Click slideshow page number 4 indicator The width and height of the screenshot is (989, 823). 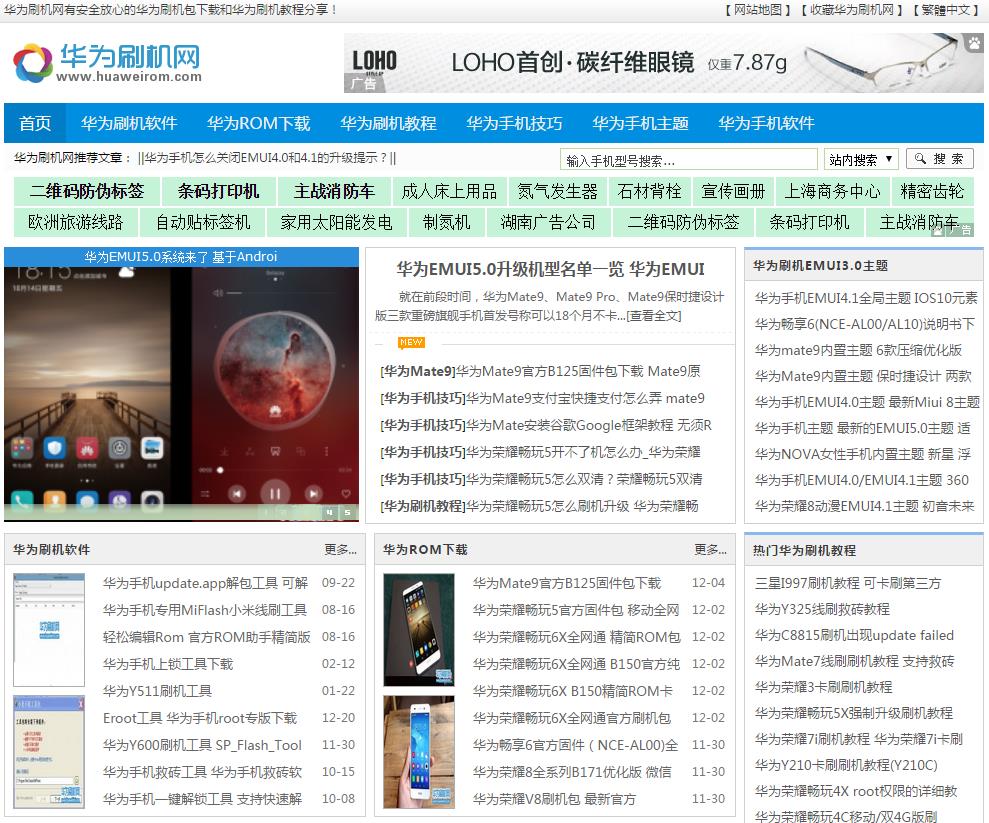pyautogui.click(x=329, y=513)
